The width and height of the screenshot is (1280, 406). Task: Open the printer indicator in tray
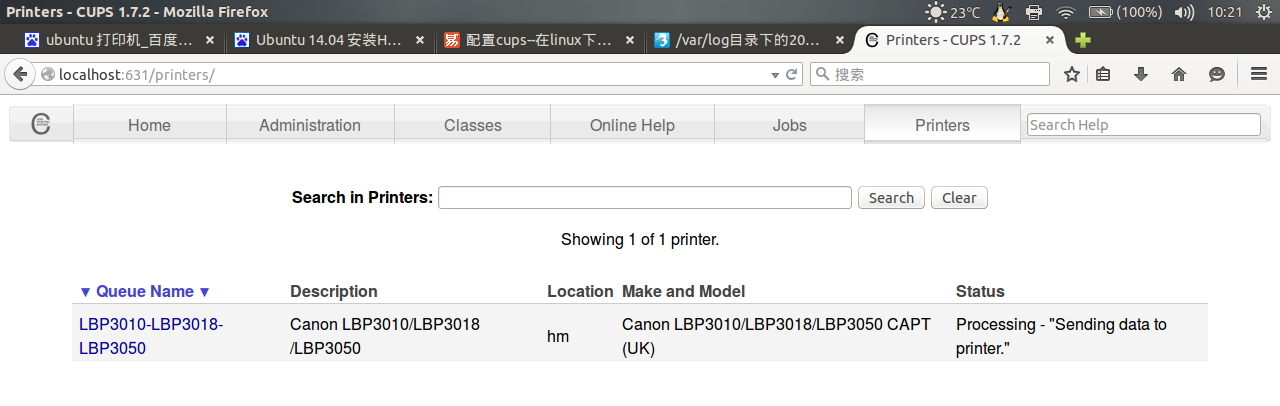[x=1034, y=12]
